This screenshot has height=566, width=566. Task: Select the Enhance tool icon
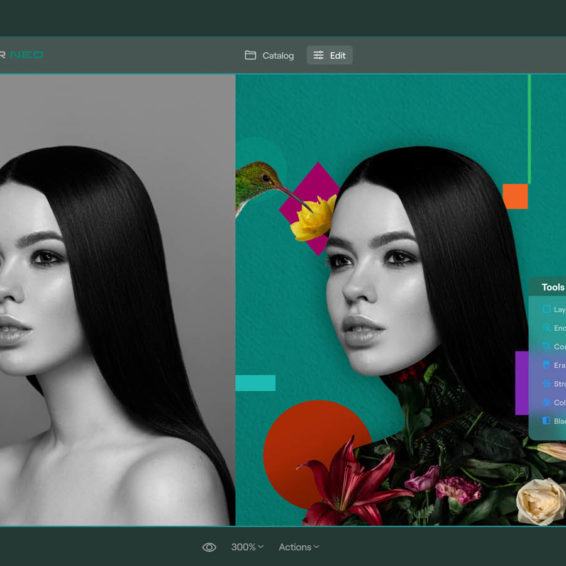547,328
